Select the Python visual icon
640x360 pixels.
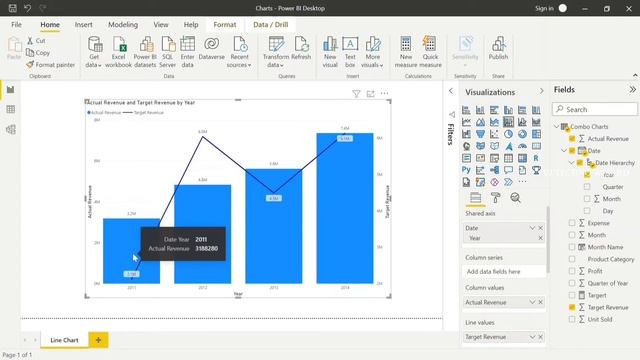pos(466,170)
